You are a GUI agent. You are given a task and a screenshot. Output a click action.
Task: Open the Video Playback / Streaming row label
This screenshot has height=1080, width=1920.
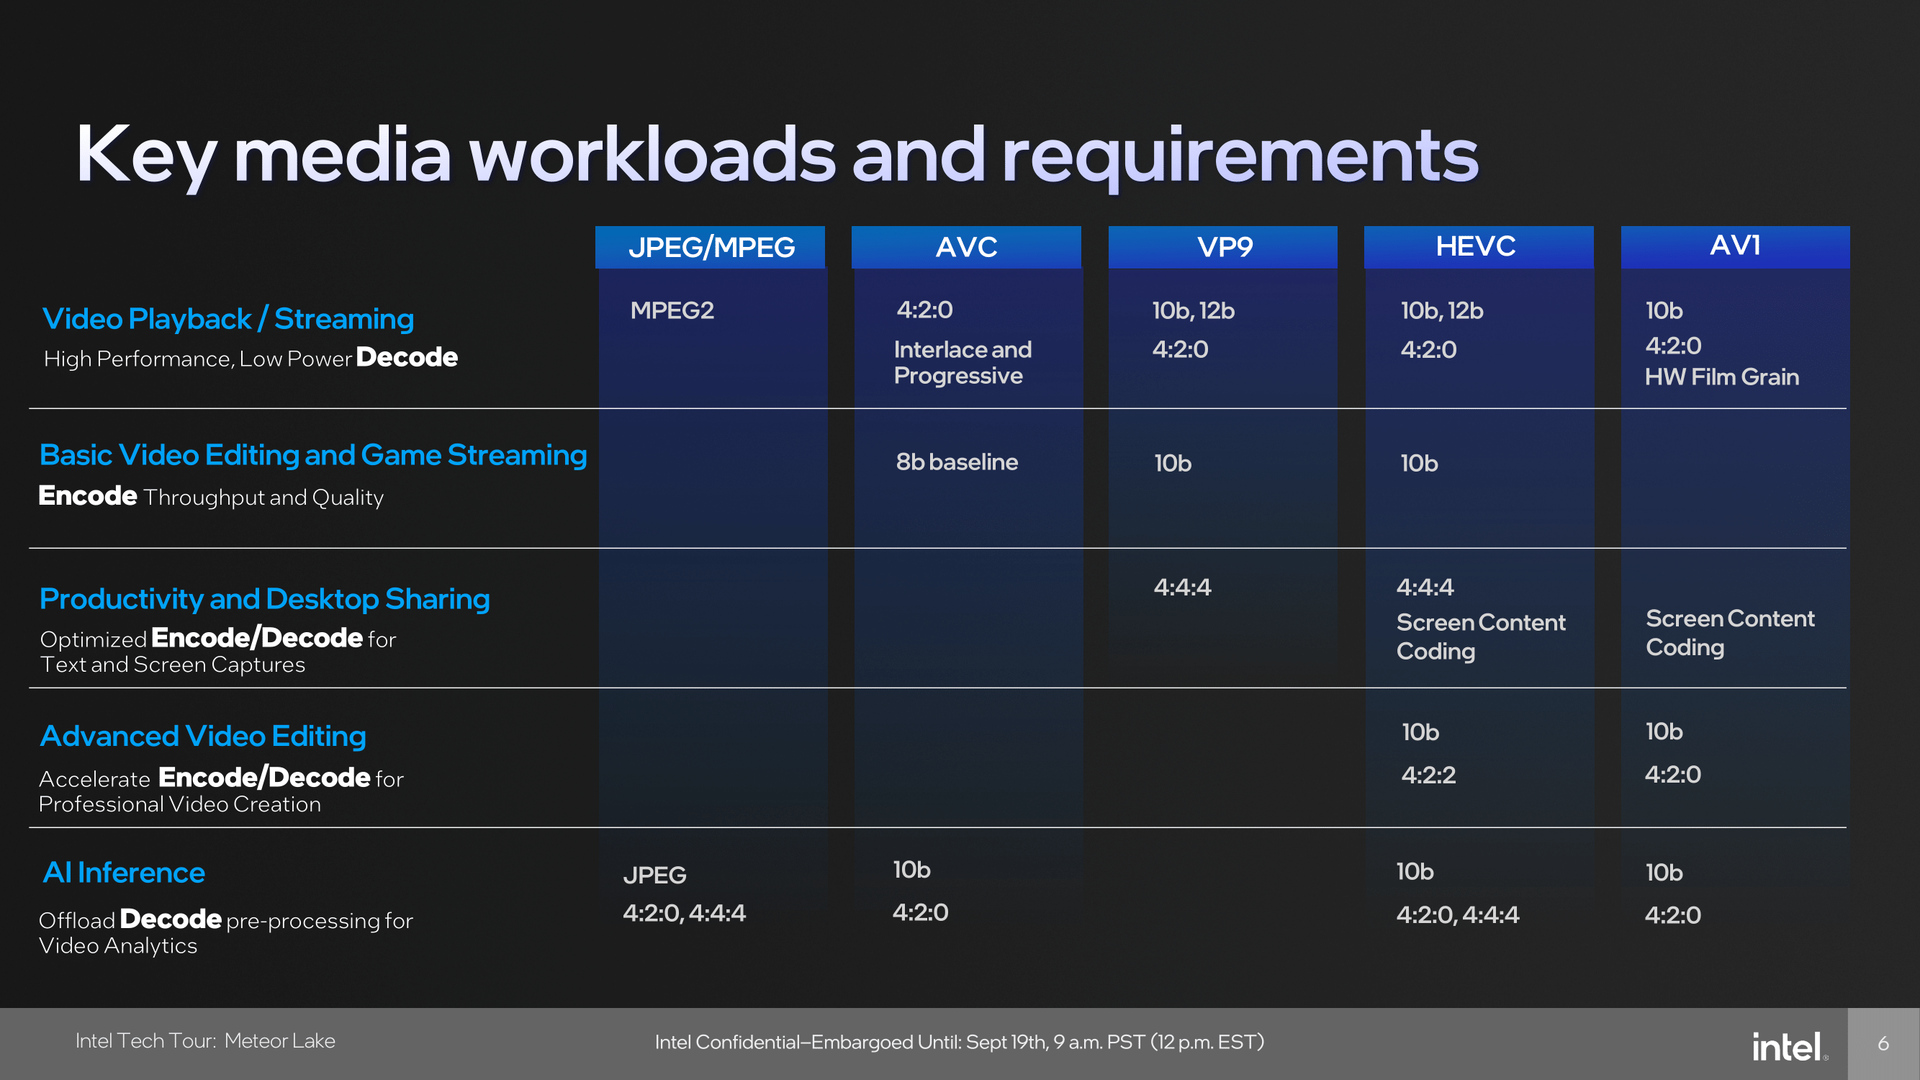click(227, 319)
